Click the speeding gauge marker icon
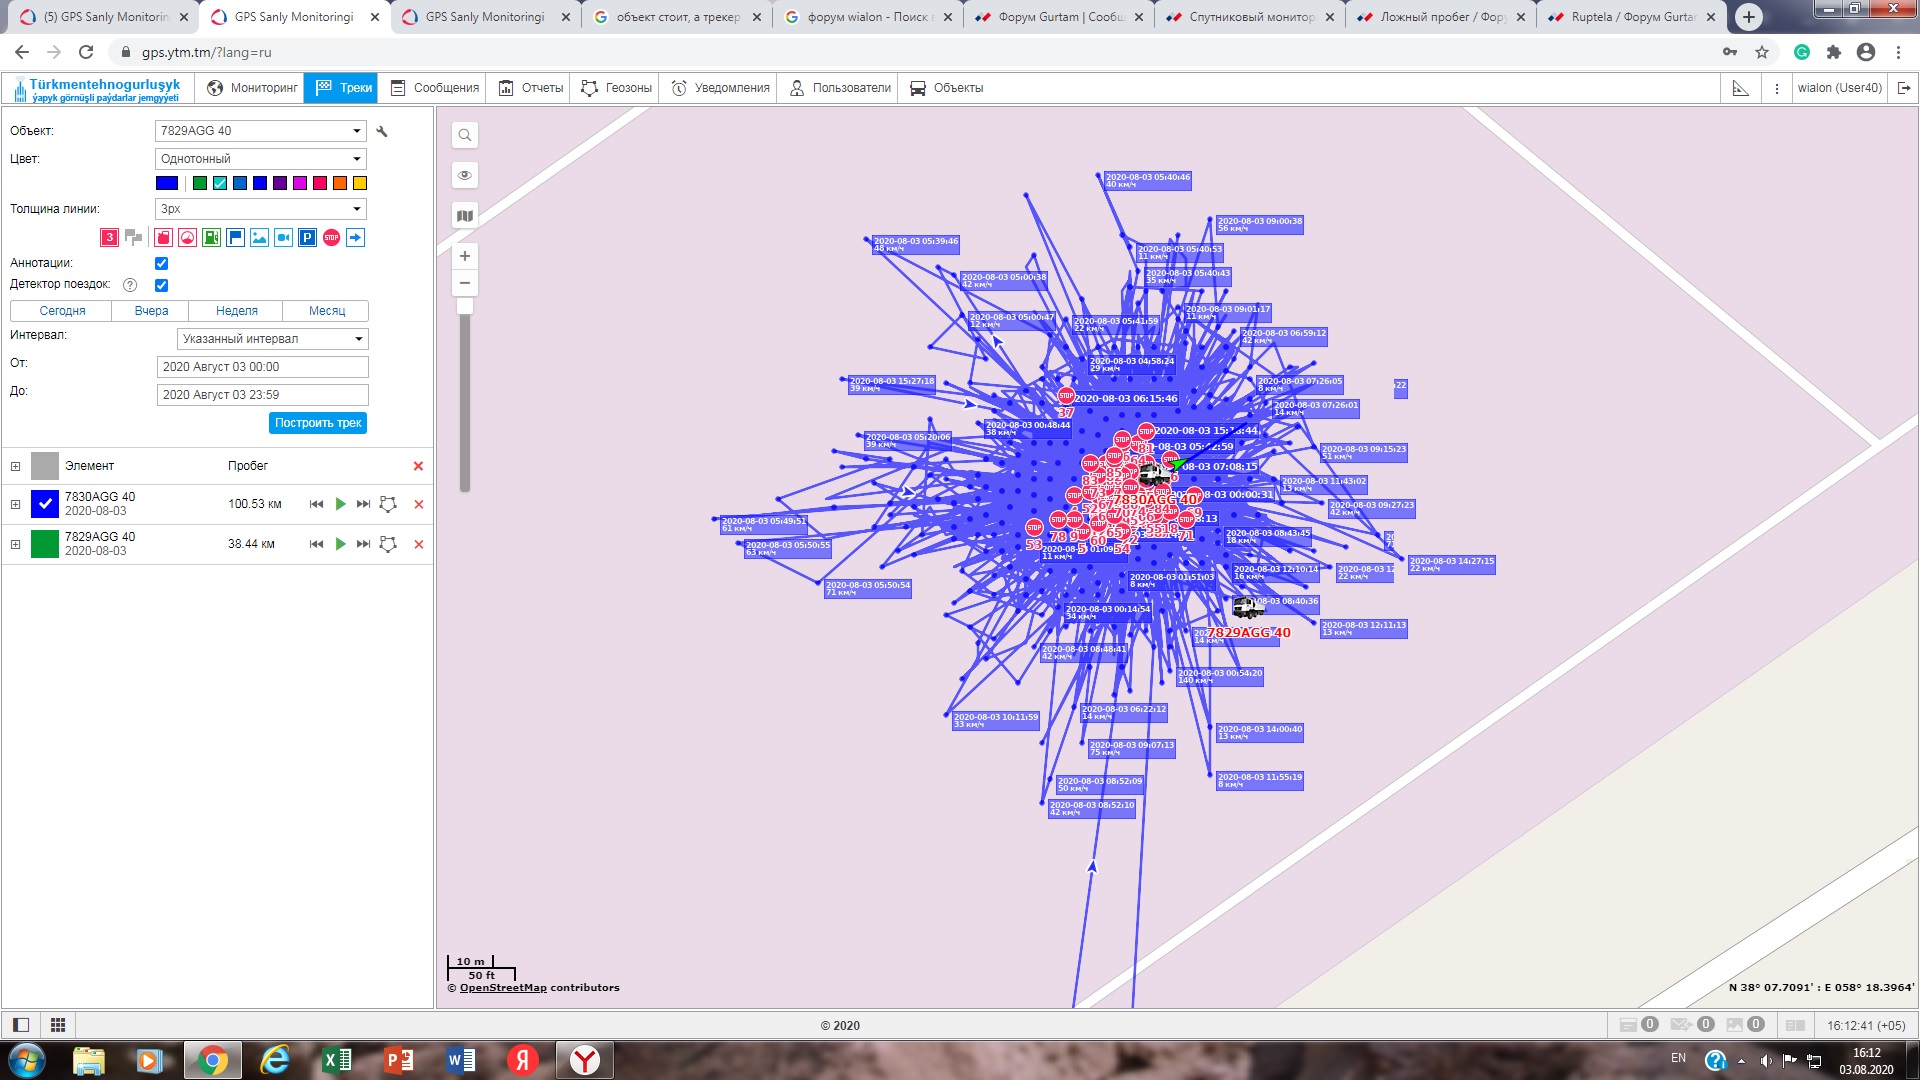This screenshot has height=1080, width=1920. [187, 237]
